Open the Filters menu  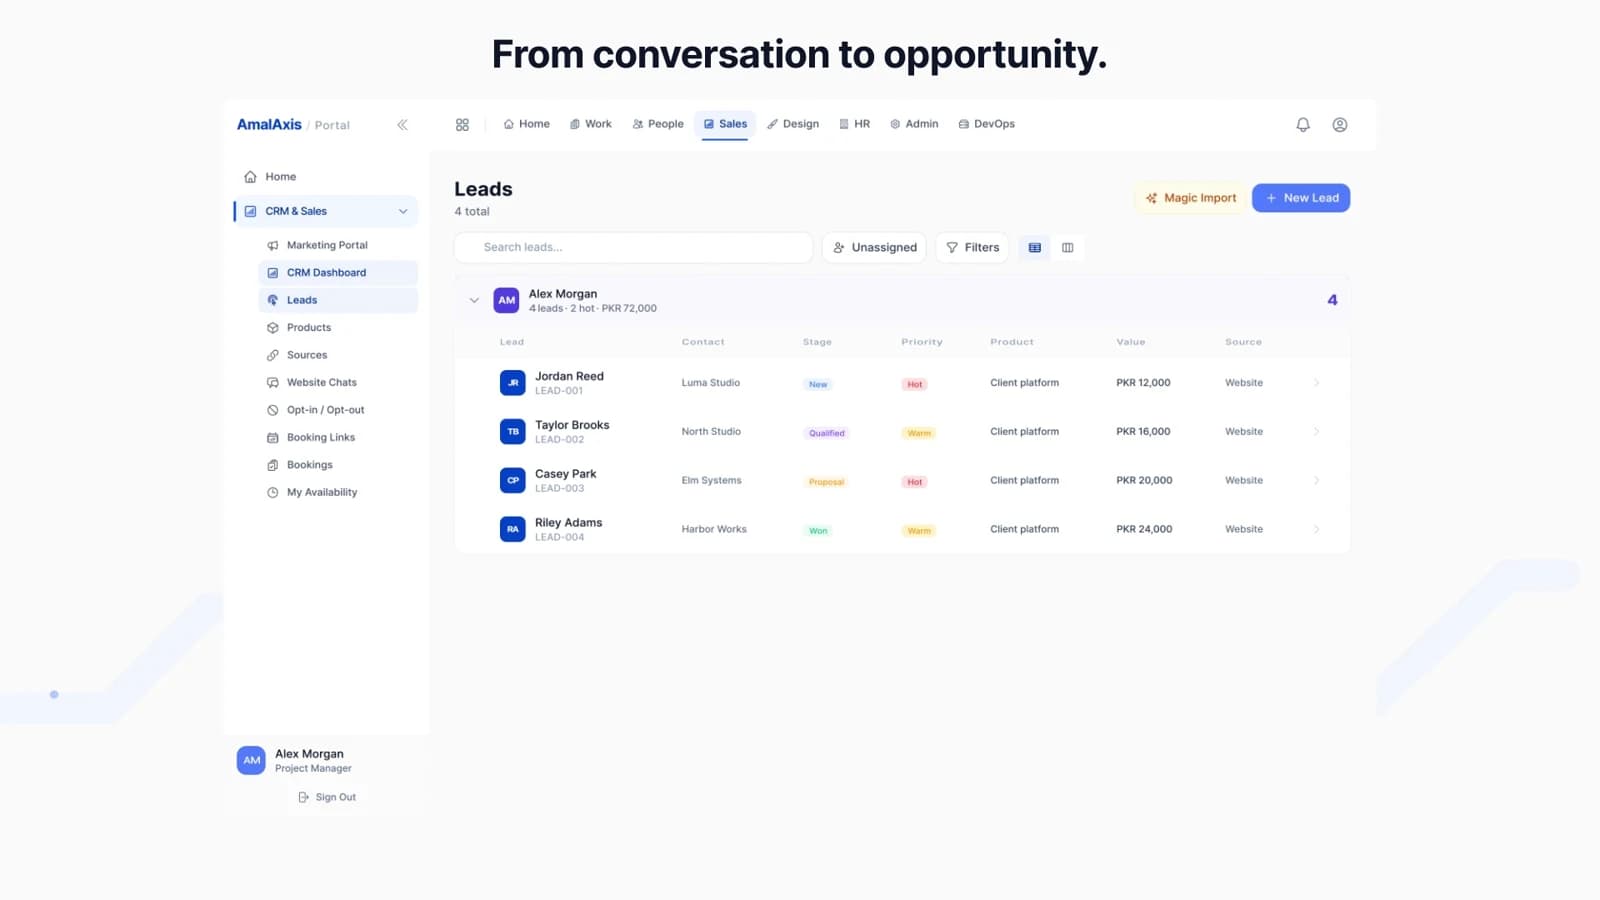pyautogui.click(x=972, y=248)
